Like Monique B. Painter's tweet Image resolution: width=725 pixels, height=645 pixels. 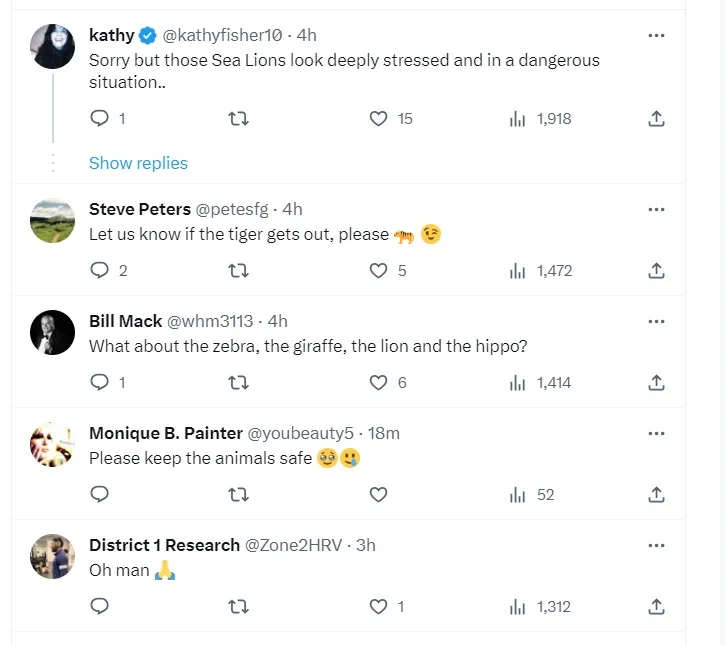coord(379,494)
